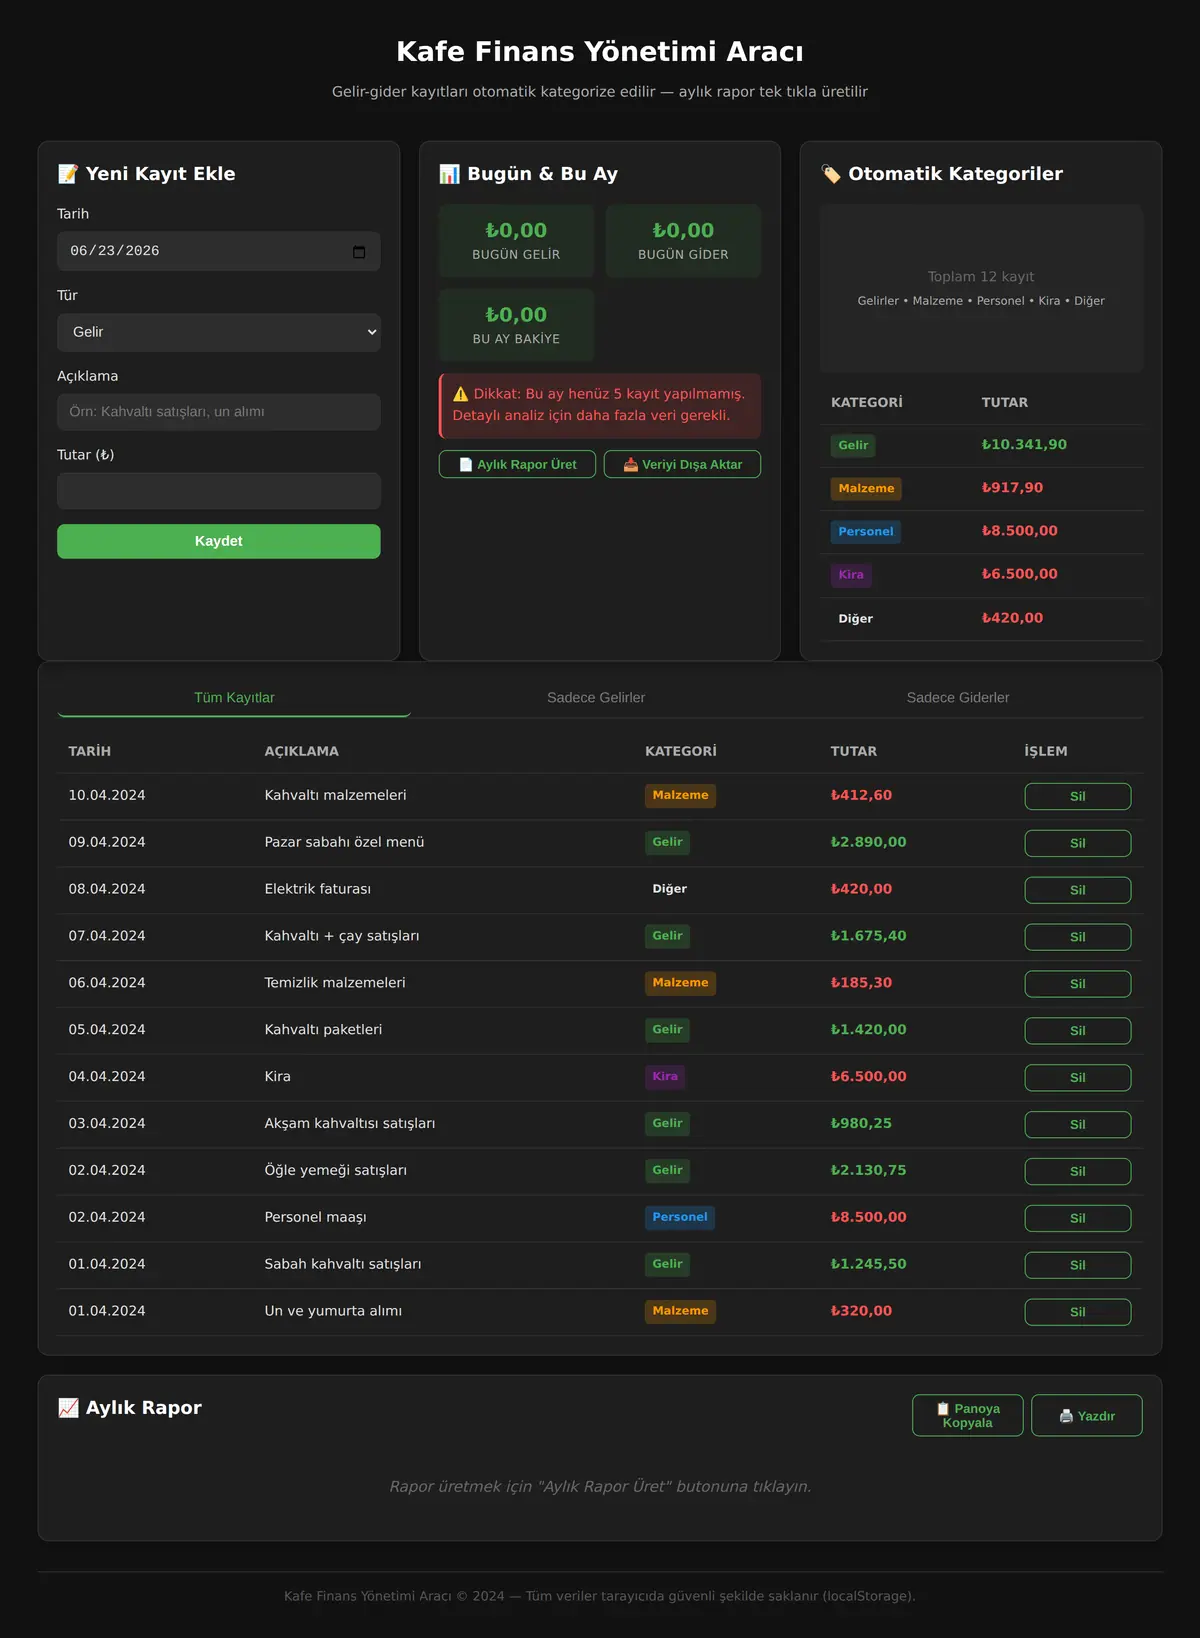Delete the Kahvaltı malzemeleri record
The height and width of the screenshot is (1638, 1200).
[1078, 796]
